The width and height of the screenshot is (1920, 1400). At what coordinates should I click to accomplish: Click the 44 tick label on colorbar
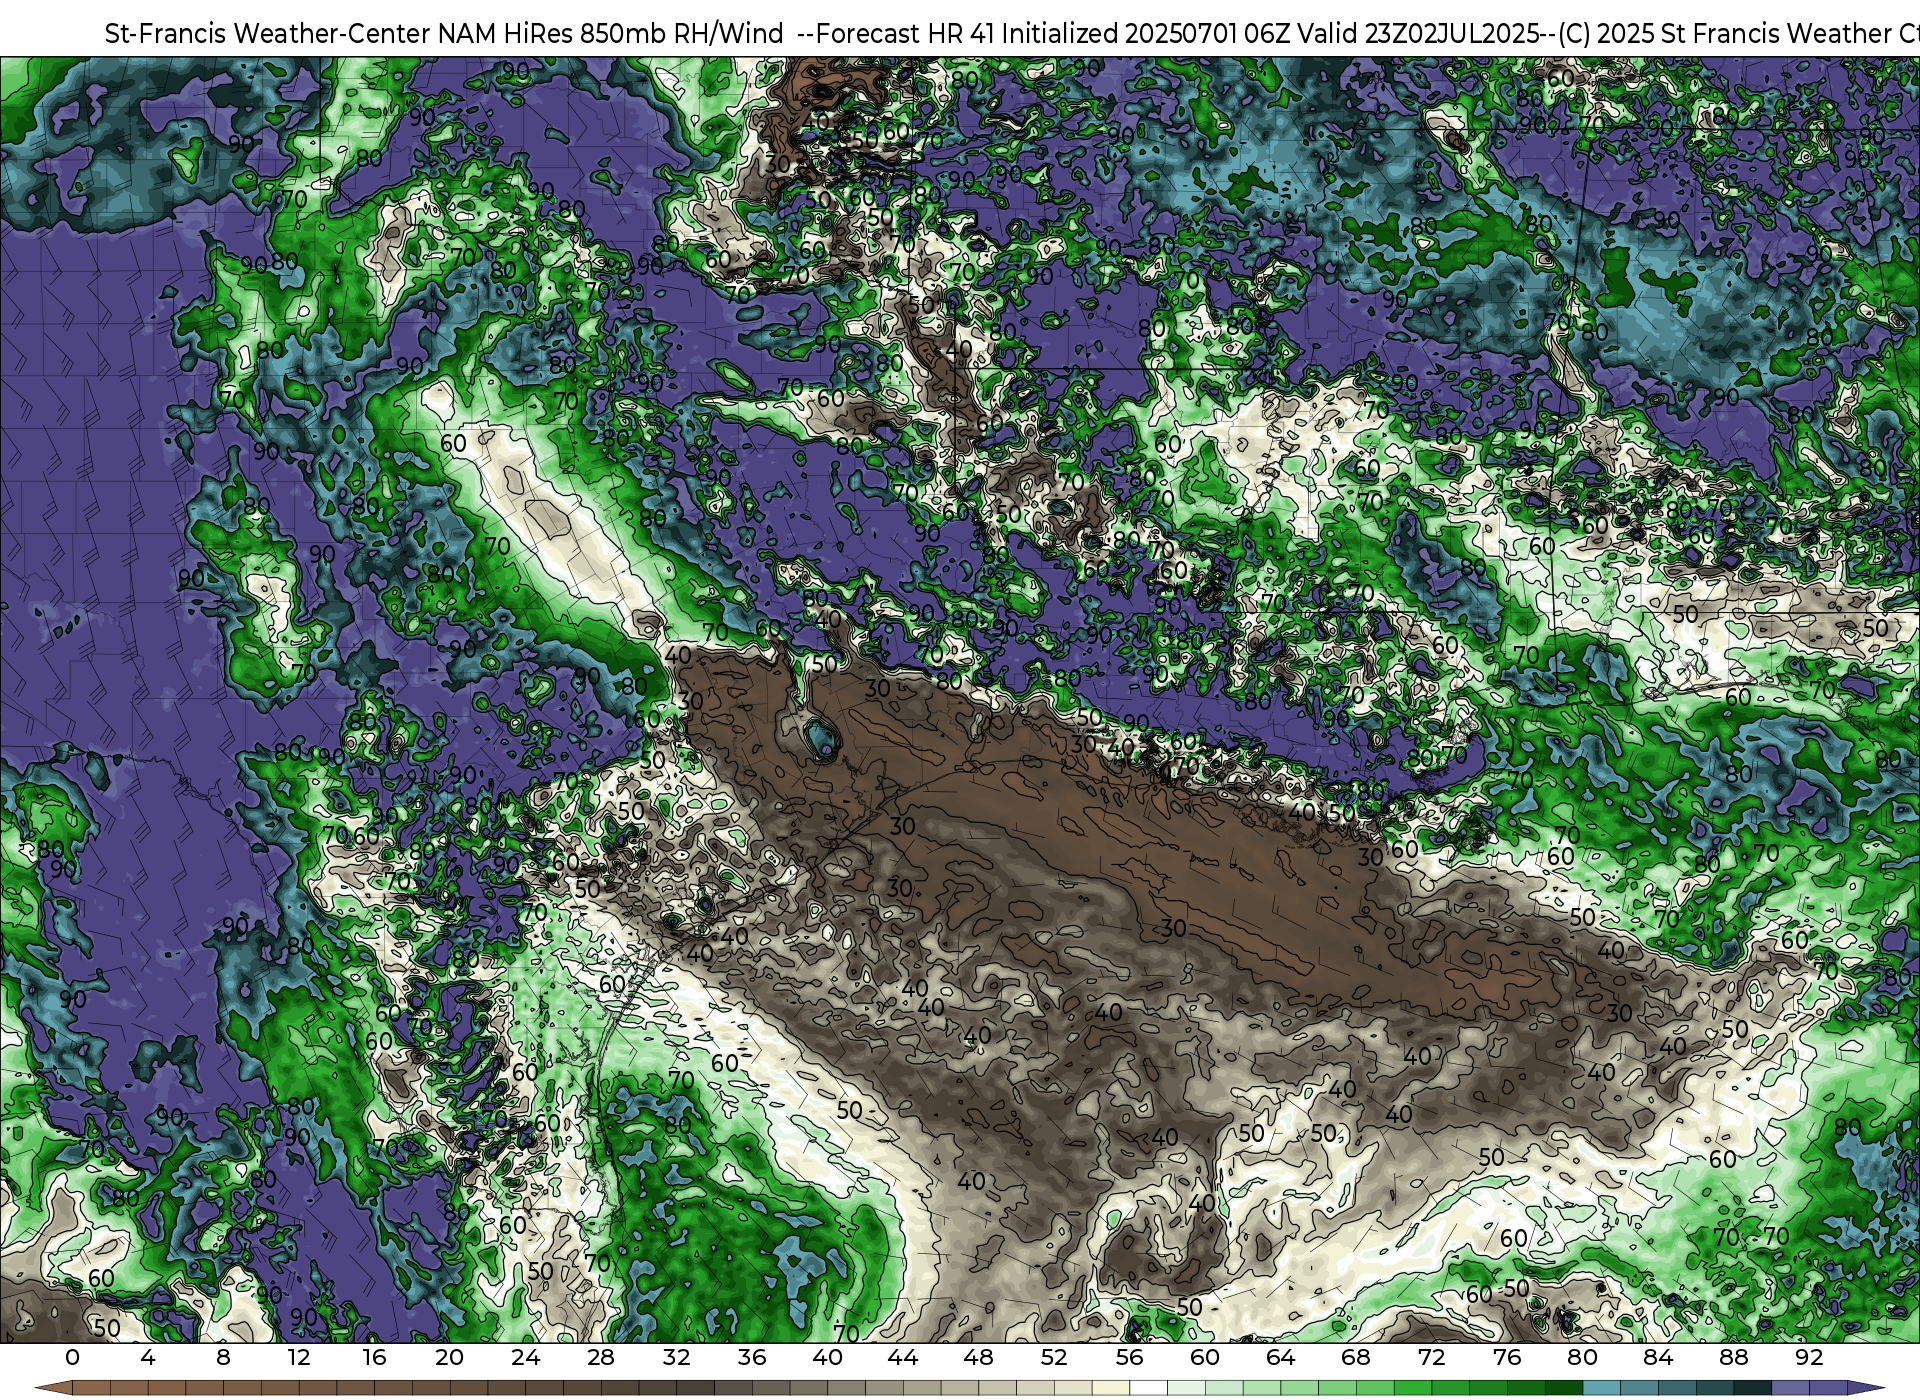(903, 1357)
